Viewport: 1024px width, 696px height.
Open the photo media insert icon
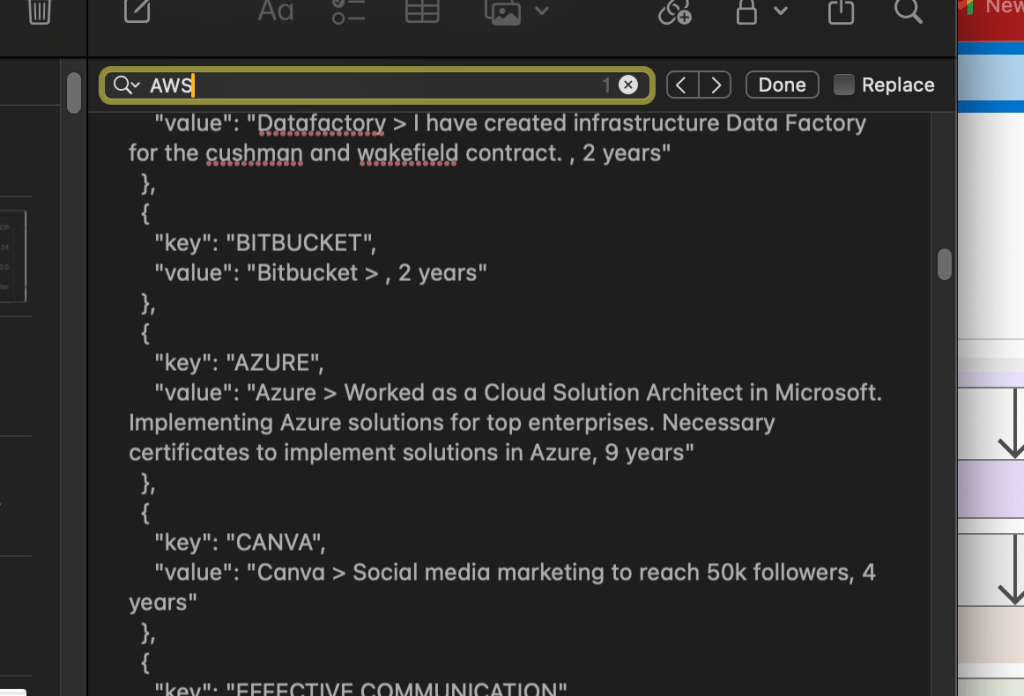[503, 12]
